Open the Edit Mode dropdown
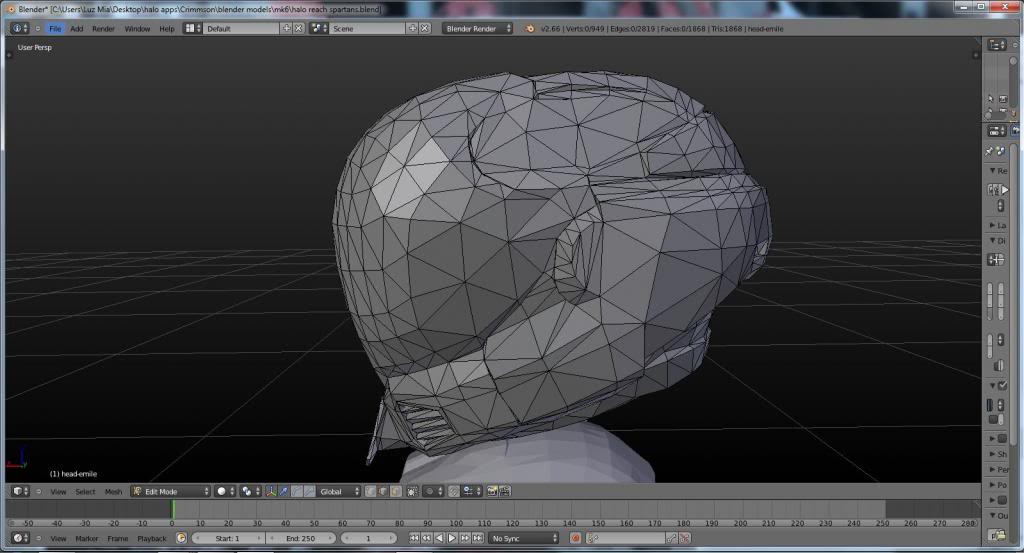The height and width of the screenshot is (553, 1024). (170, 491)
